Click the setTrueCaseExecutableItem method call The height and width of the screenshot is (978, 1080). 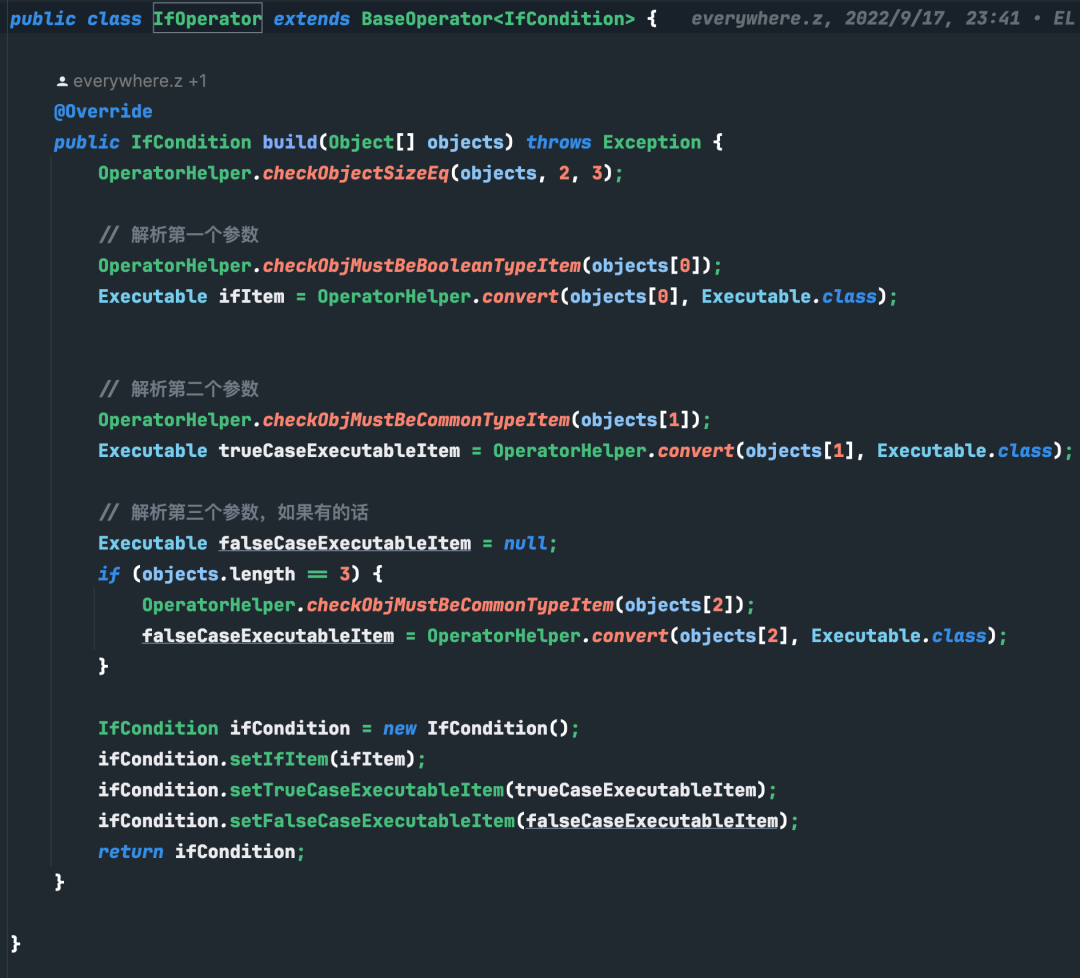(x=366, y=790)
